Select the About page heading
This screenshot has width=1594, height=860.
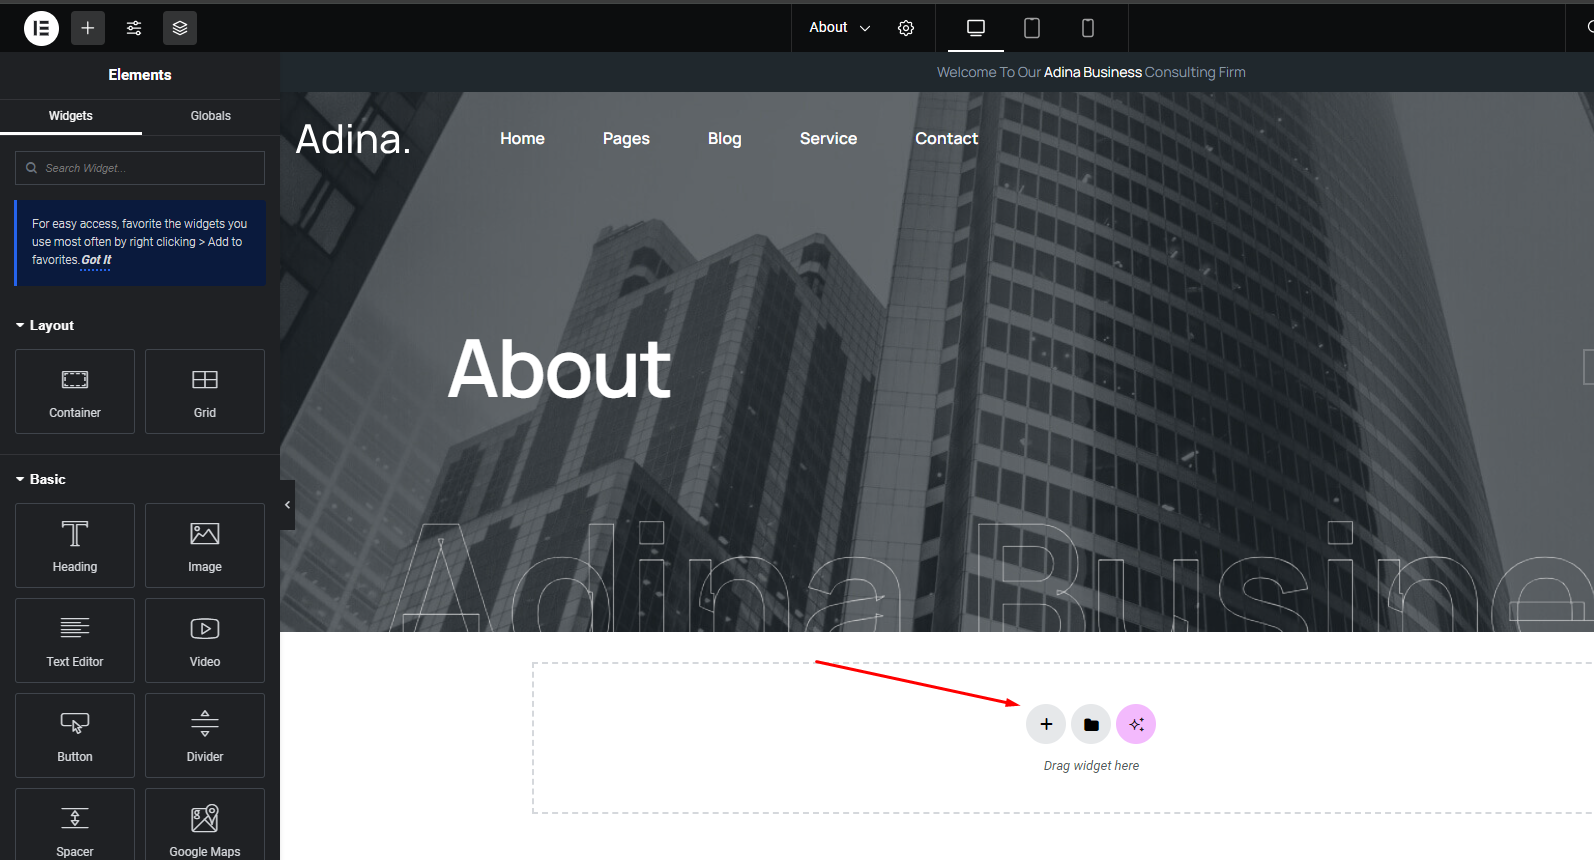click(x=559, y=369)
